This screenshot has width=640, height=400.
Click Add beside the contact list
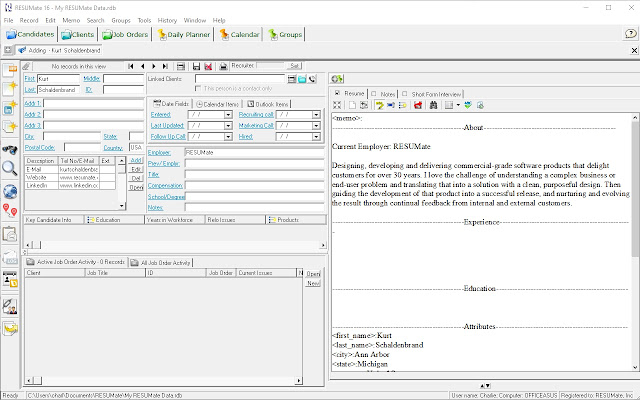pos(136,160)
